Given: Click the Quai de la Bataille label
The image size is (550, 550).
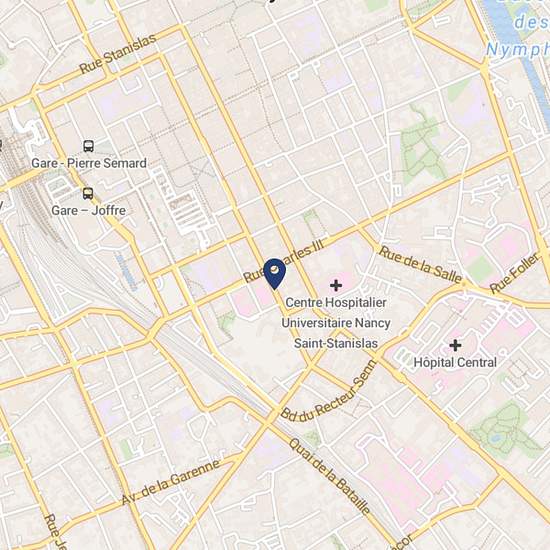Looking at the screenshot, I should 329,477.
